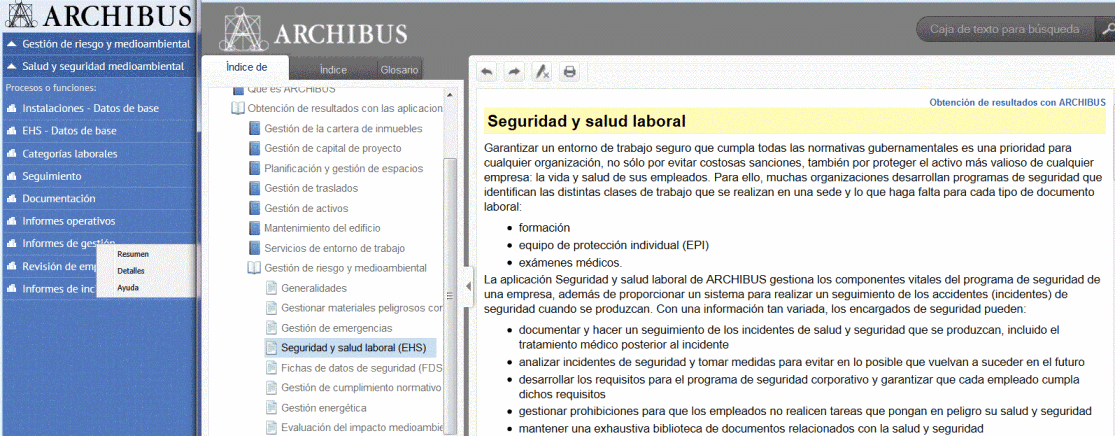Select the 'Índice de' contents tab
Image resolution: width=1115 pixels, height=436 pixels.
(246, 67)
